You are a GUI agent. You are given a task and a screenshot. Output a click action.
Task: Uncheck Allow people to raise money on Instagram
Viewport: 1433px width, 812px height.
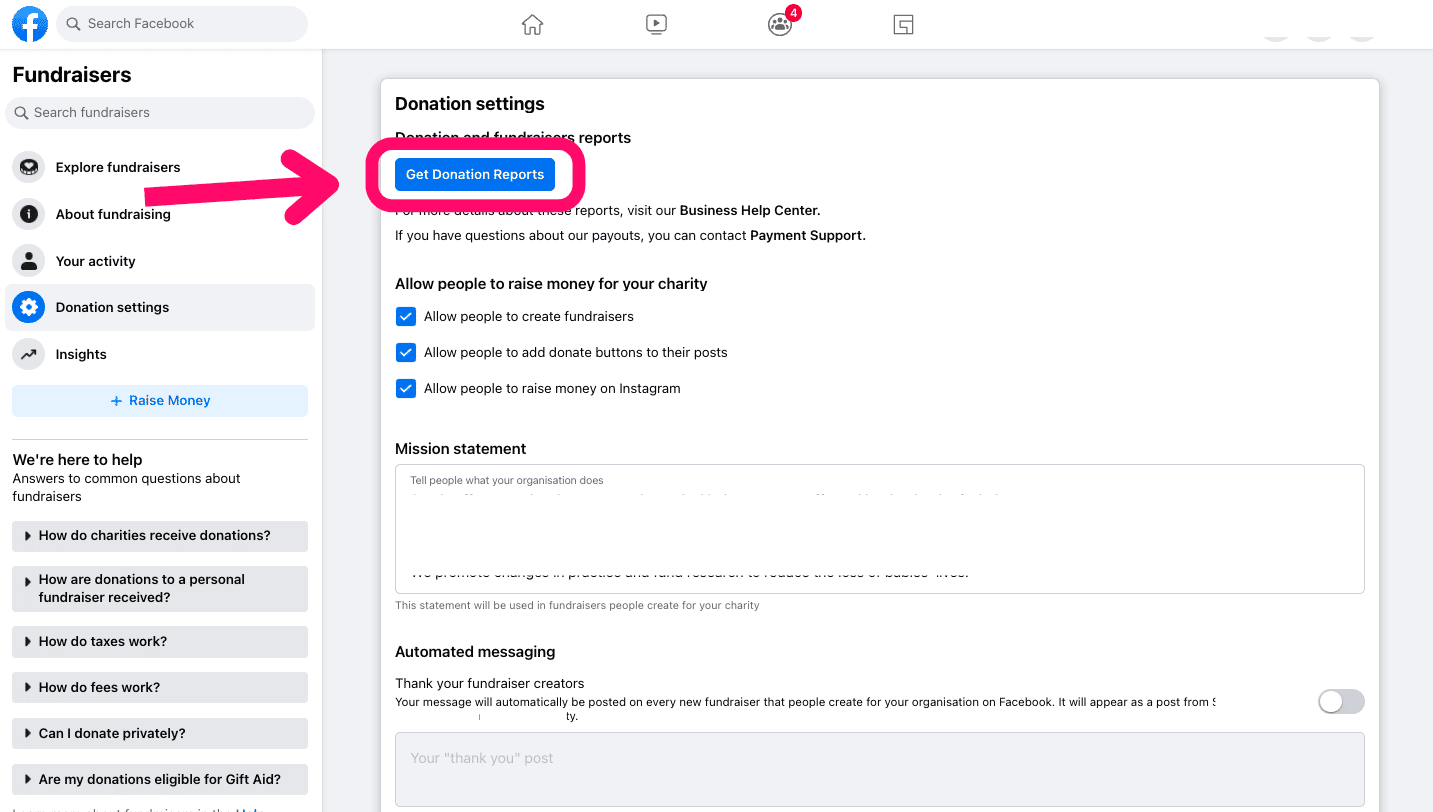click(x=405, y=388)
